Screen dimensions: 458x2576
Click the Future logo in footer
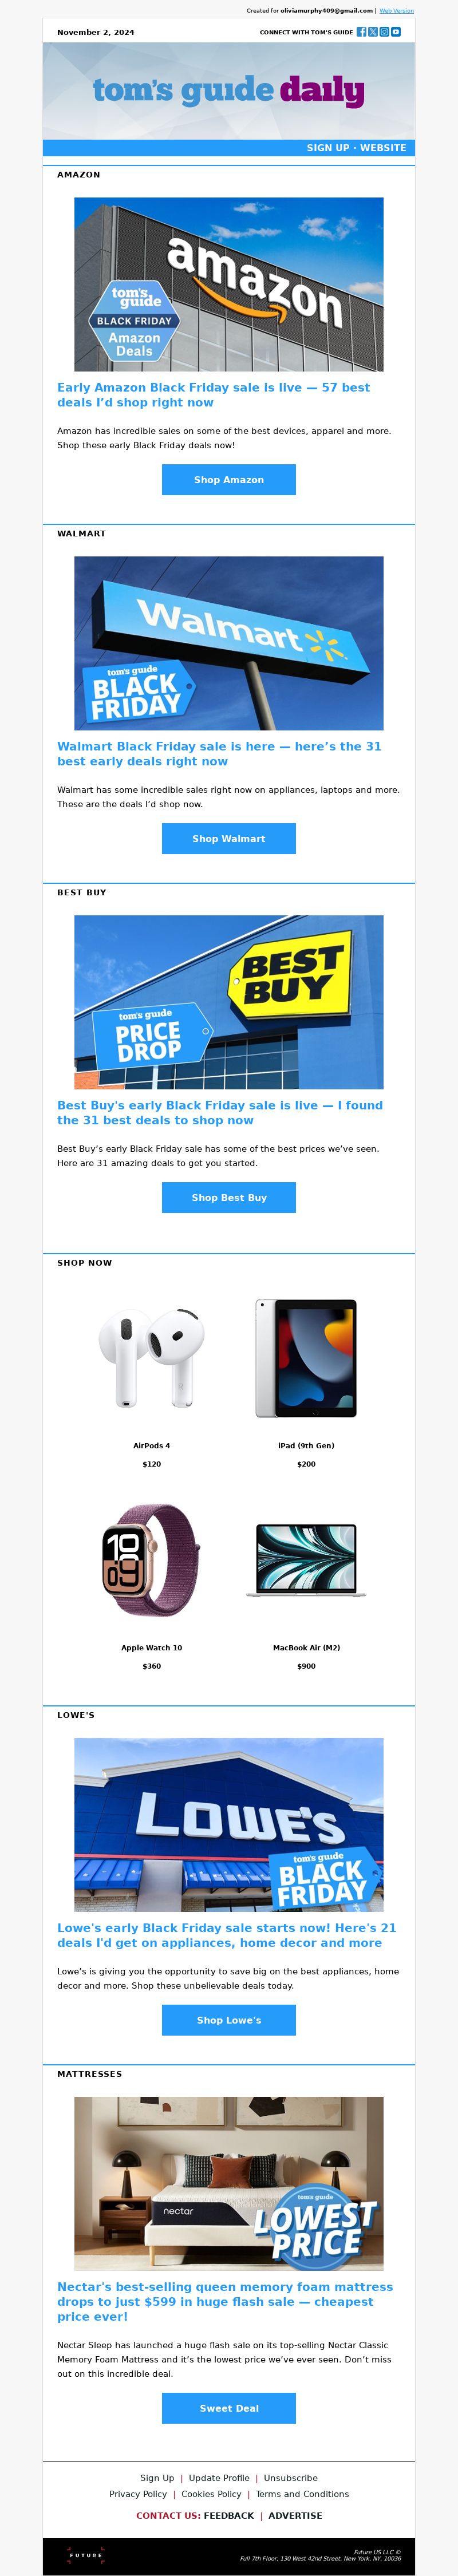[86, 2555]
